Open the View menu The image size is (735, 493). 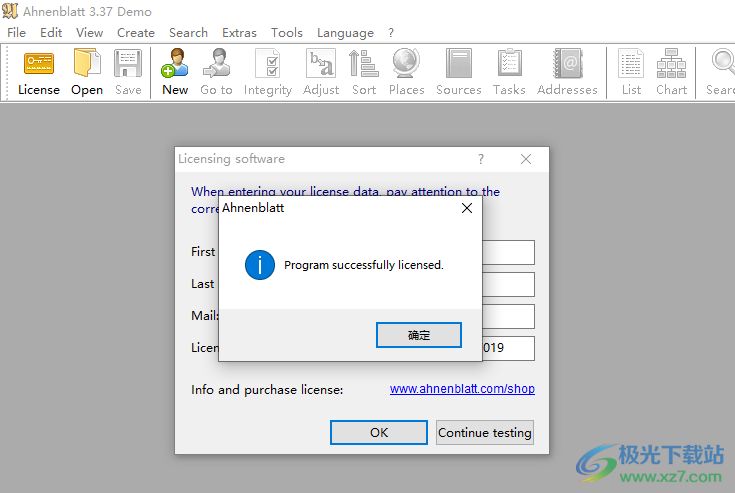coord(90,33)
